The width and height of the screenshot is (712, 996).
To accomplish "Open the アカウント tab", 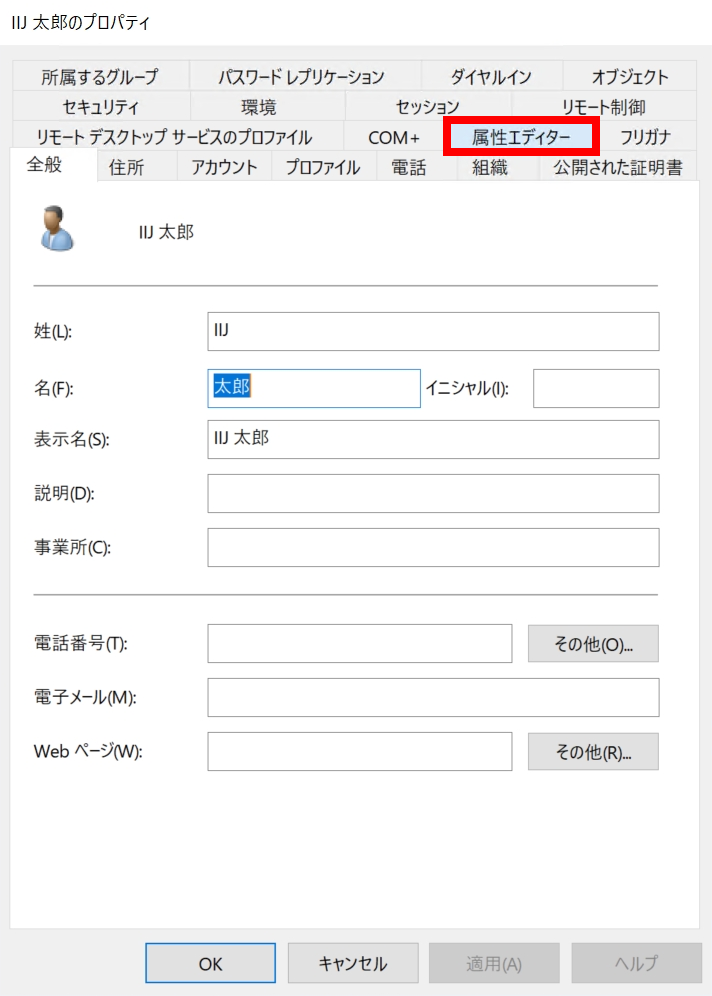I will 224,167.
